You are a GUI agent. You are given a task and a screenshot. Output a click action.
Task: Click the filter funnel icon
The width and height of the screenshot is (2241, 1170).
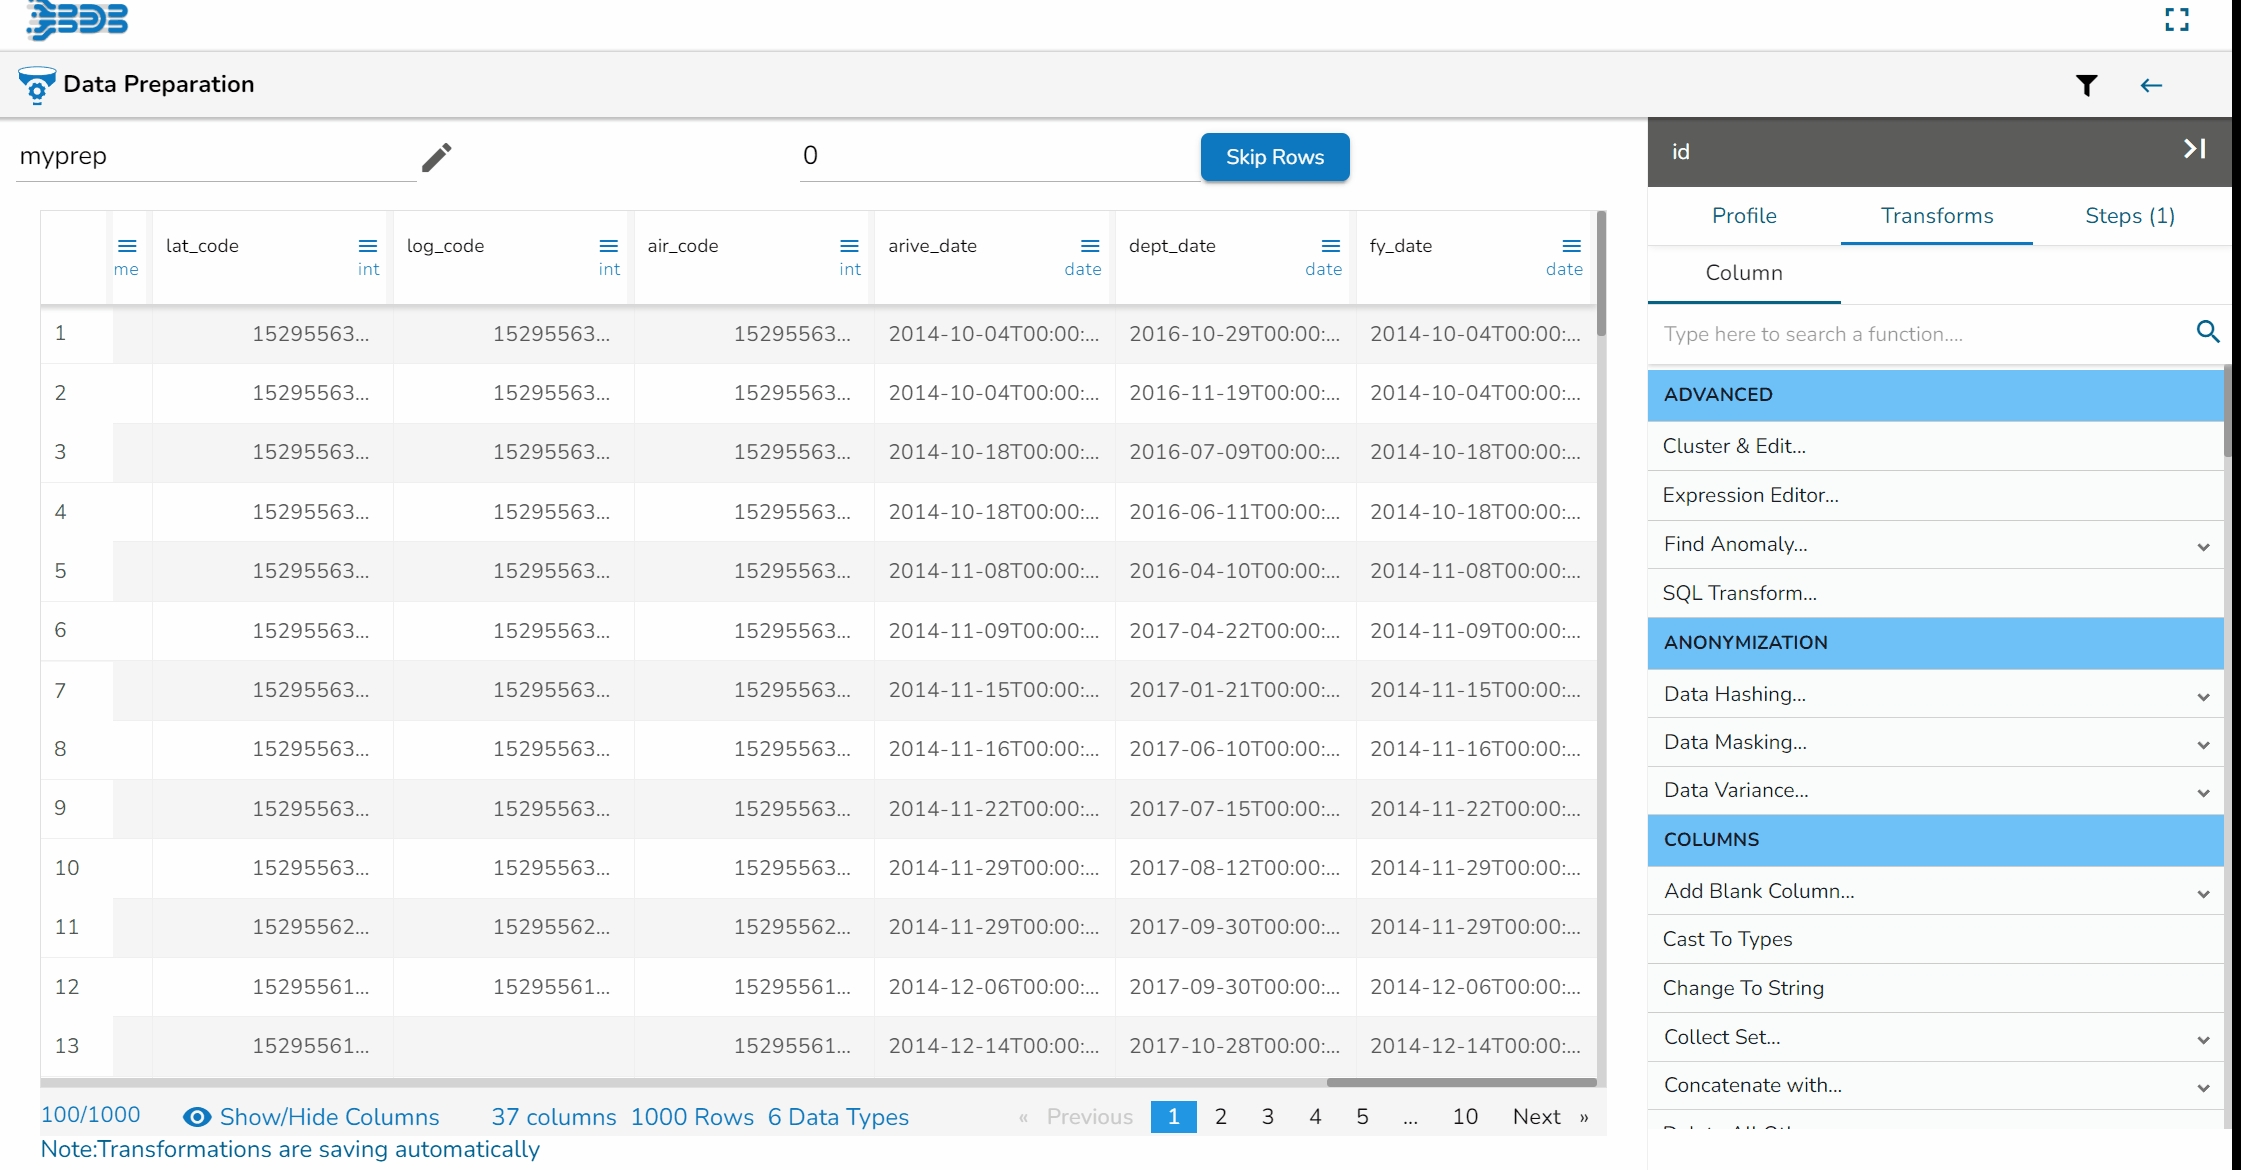point(2086,86)
